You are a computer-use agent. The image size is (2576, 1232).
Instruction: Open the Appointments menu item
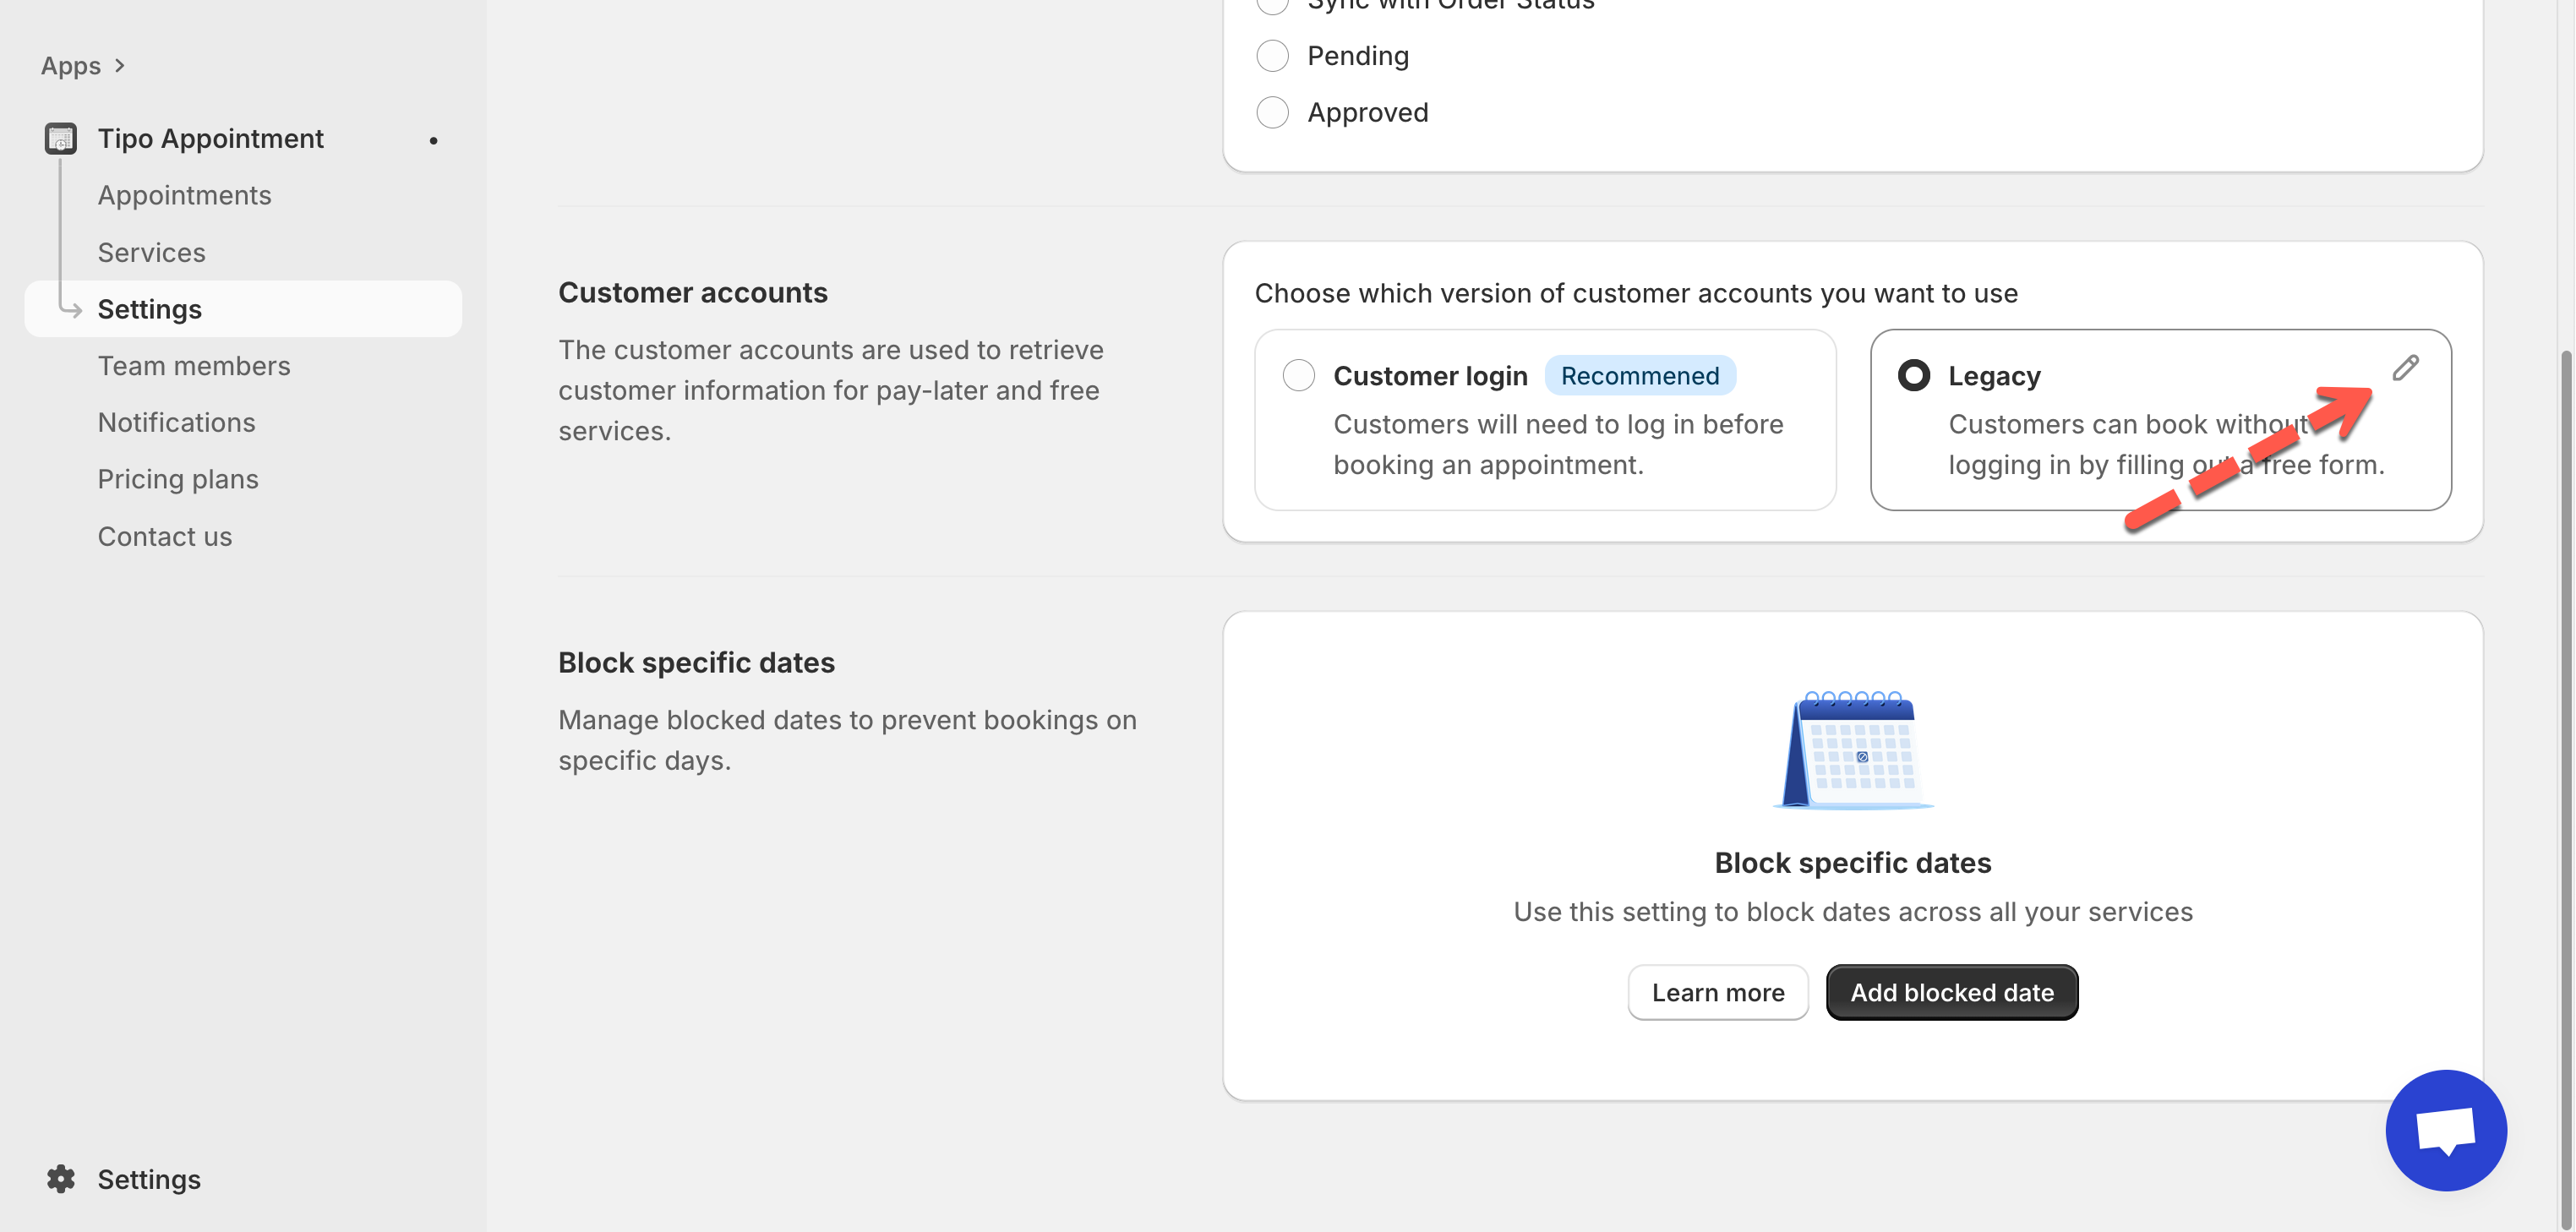184,195
